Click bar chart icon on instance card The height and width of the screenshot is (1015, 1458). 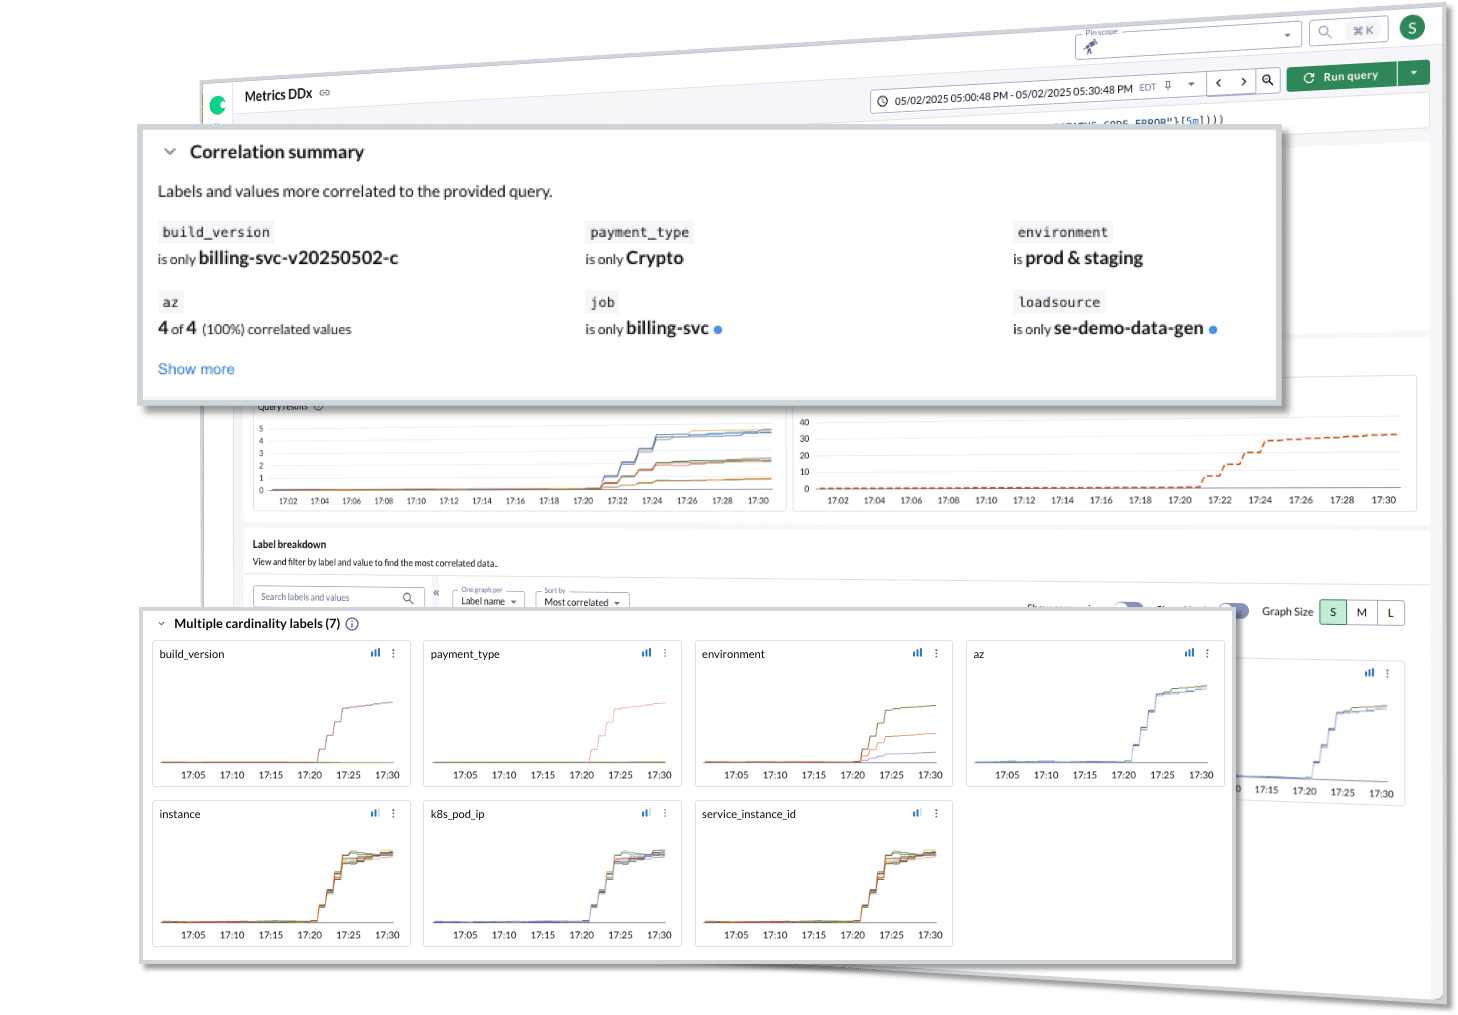(375, 813)
